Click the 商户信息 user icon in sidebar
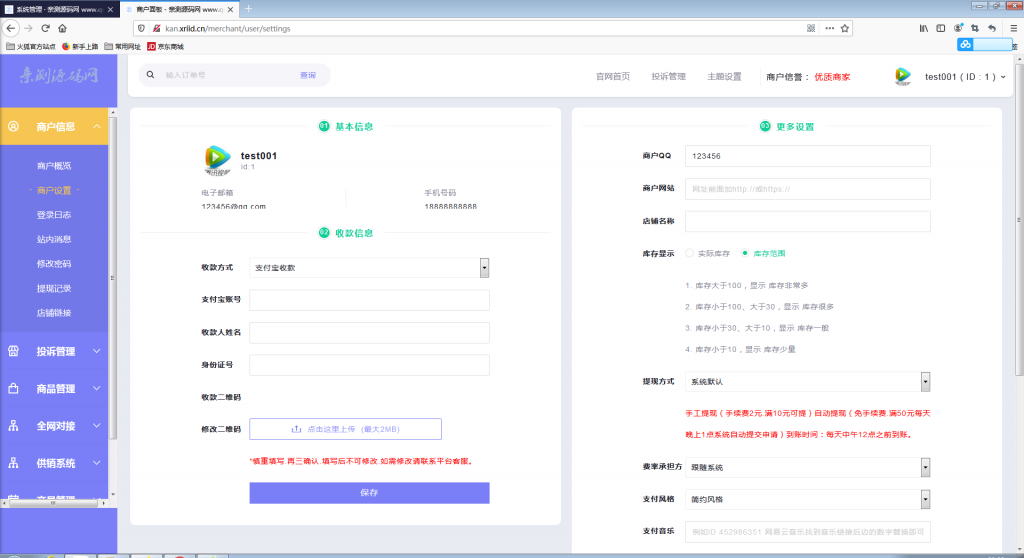Screen dimensions: 1024x558 tap(14, 127)
